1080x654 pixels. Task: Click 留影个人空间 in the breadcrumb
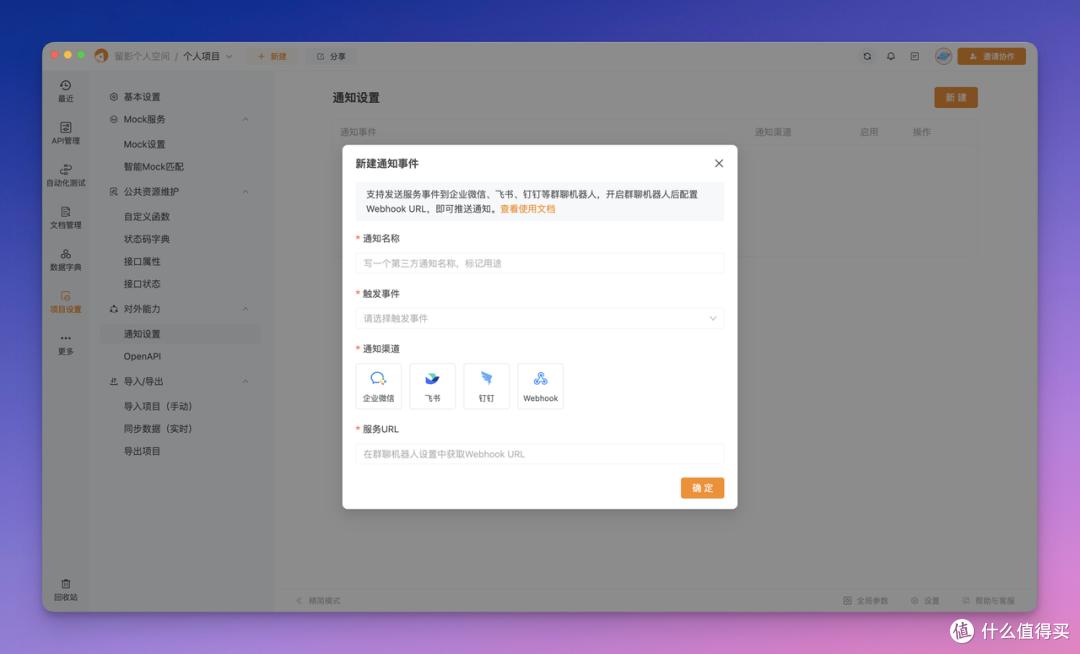pyautogui.click(x=142, y=56)
